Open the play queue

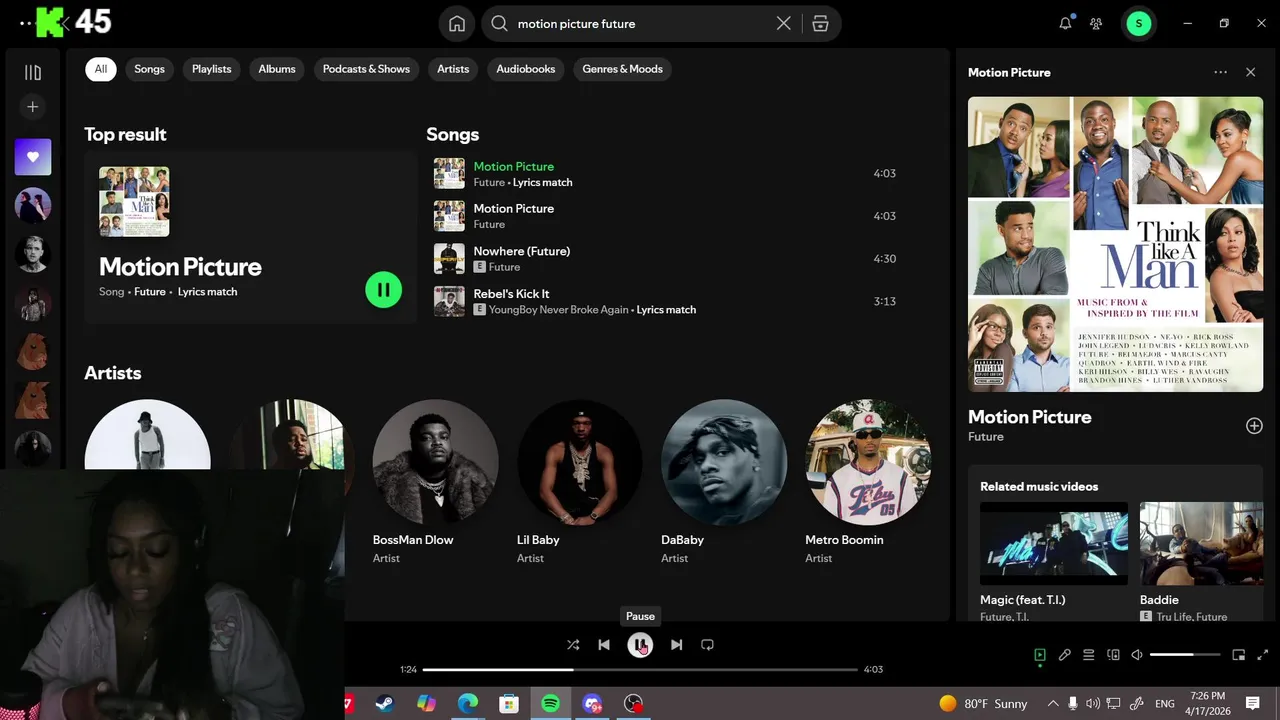(x=1089, y=655)
